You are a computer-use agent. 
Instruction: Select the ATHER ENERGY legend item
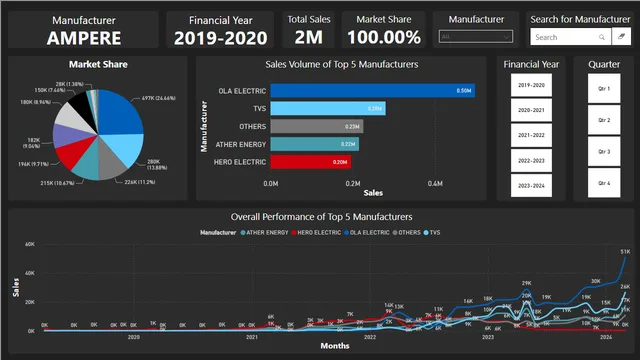pos(264,232)
